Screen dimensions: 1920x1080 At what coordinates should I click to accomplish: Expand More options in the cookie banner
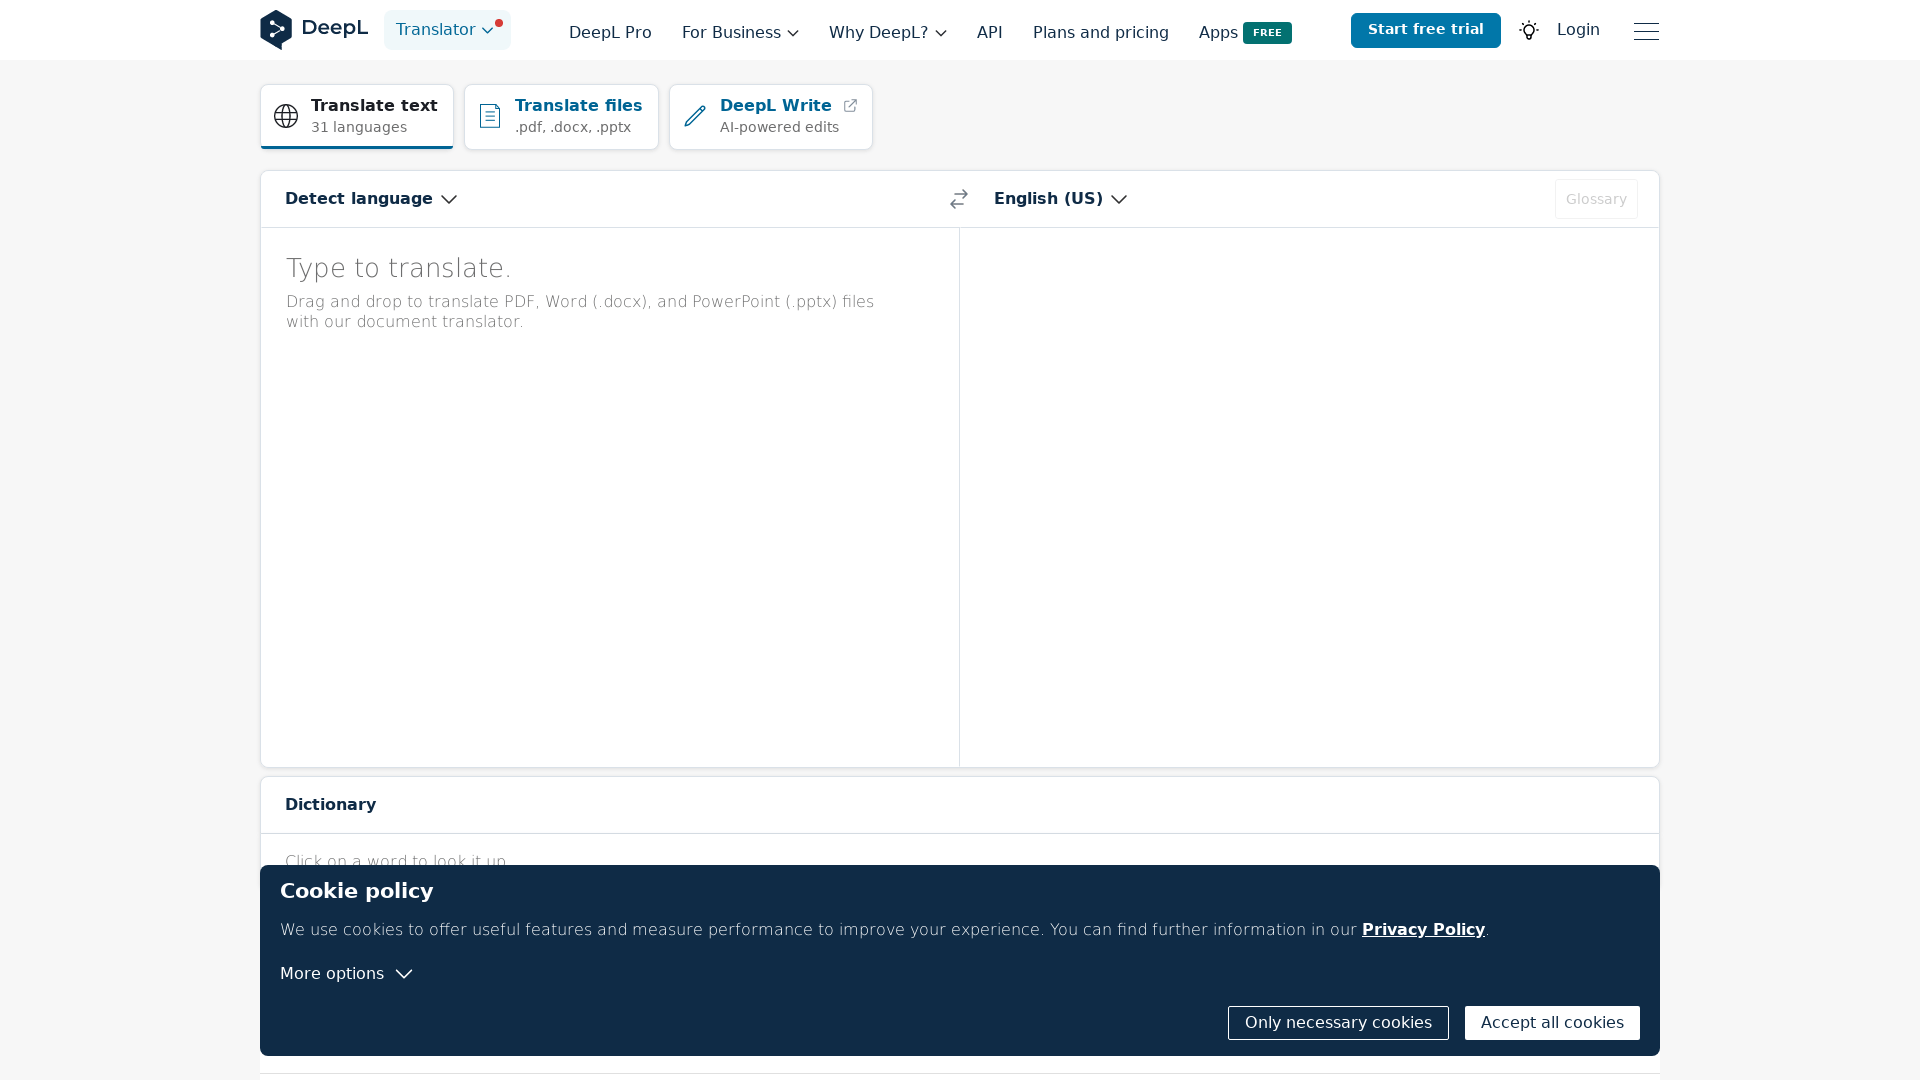point(345,973)
